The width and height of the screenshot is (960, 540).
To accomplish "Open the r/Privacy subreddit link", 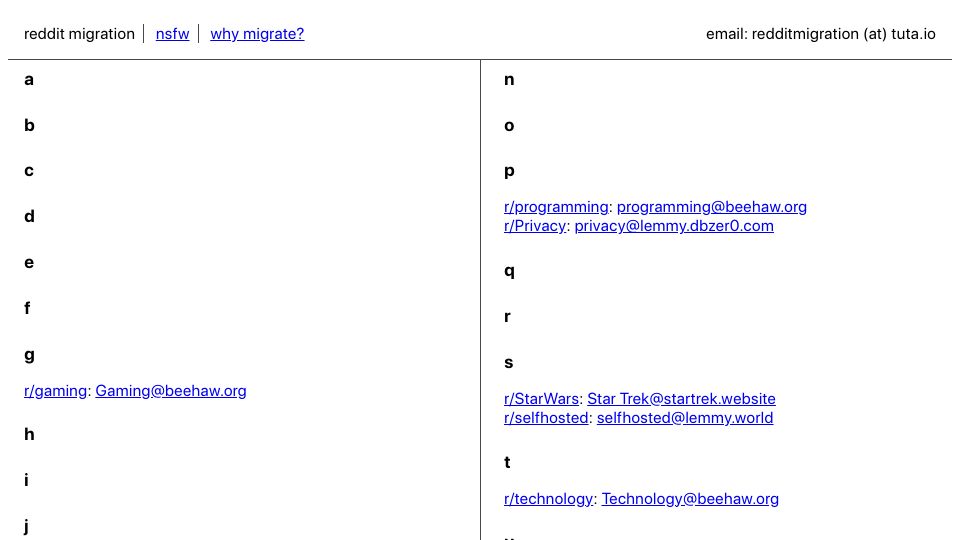I will (535, 226).
